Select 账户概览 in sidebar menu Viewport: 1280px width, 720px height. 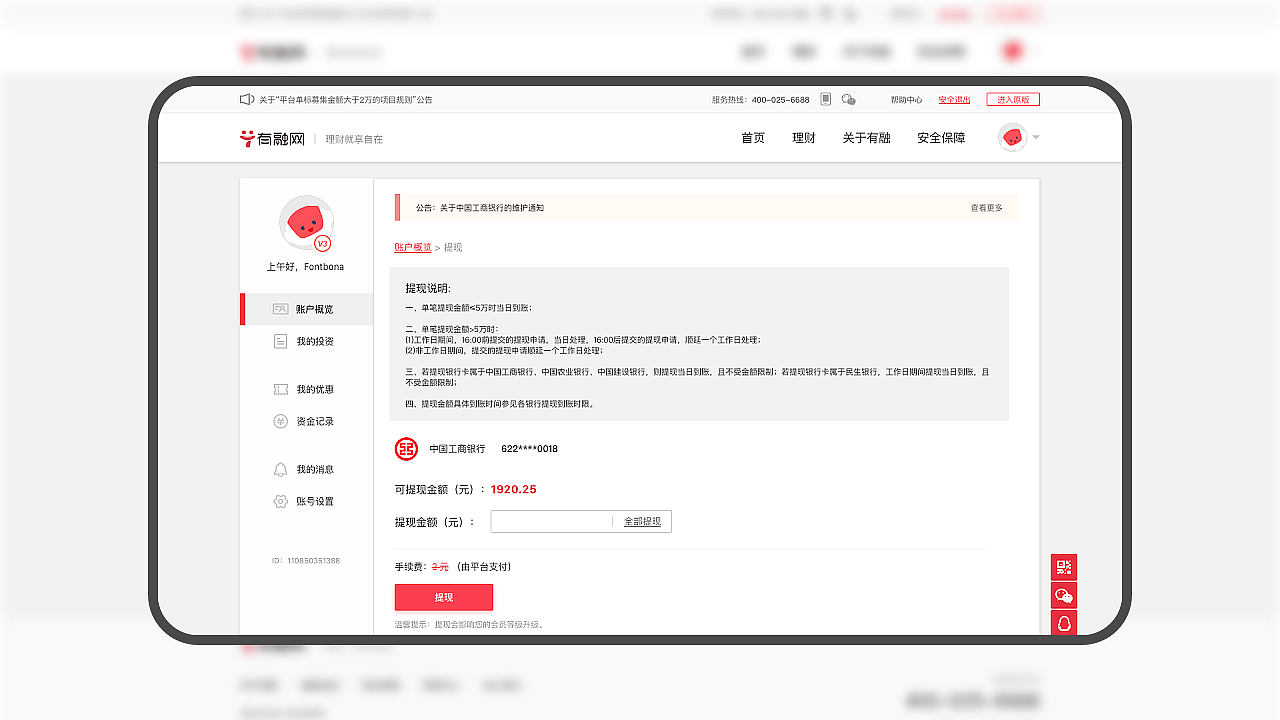tap(306, 309)
